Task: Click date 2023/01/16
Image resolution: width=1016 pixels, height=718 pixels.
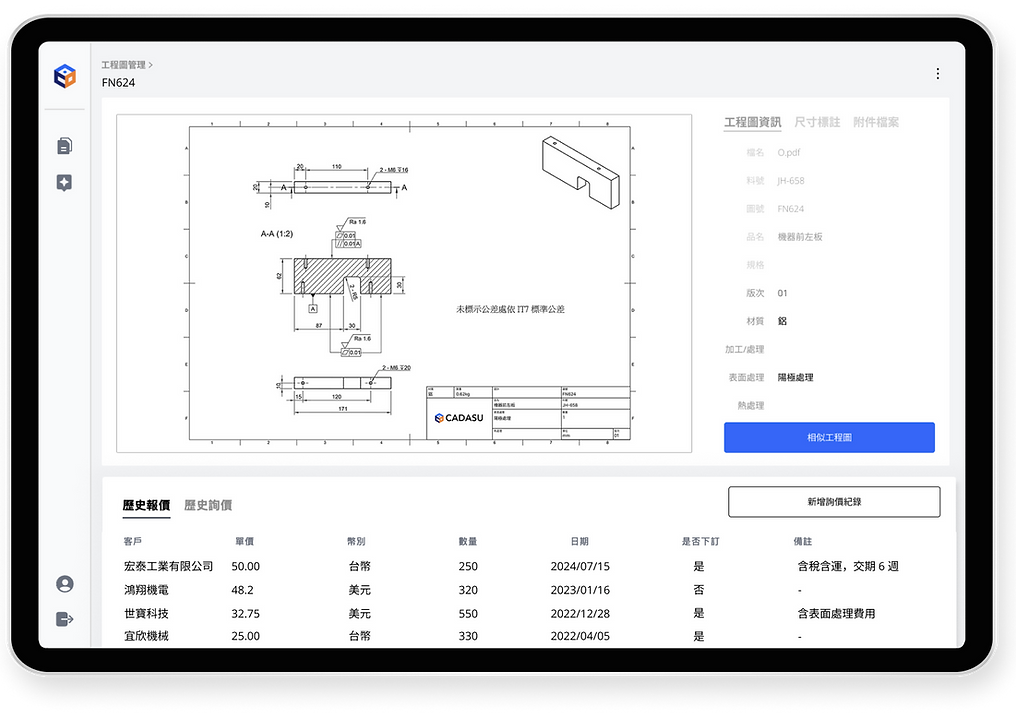Action: point(580,590)
